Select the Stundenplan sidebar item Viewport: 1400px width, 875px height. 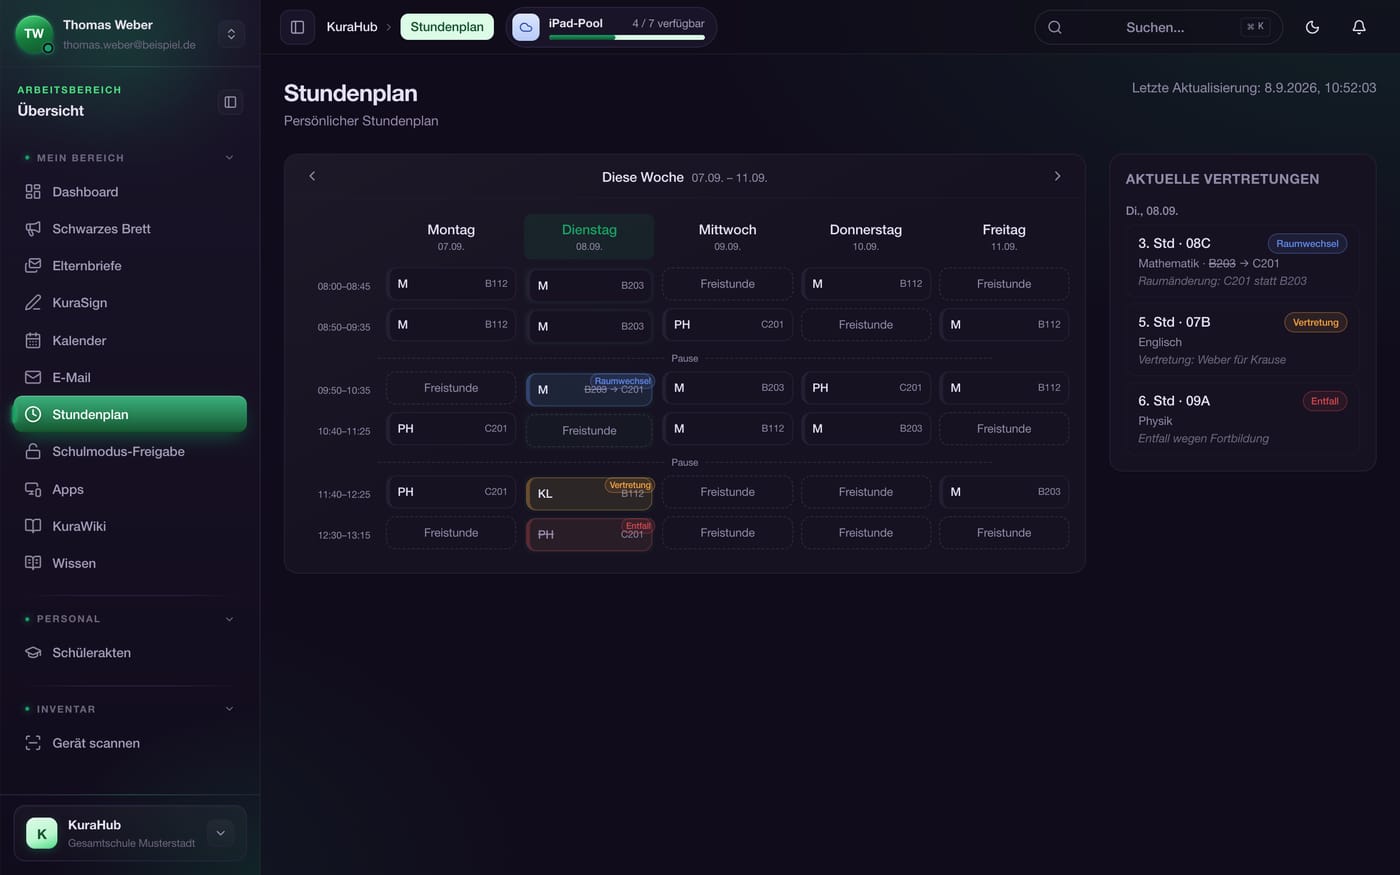pyautogui.click(x=130, y=414)
